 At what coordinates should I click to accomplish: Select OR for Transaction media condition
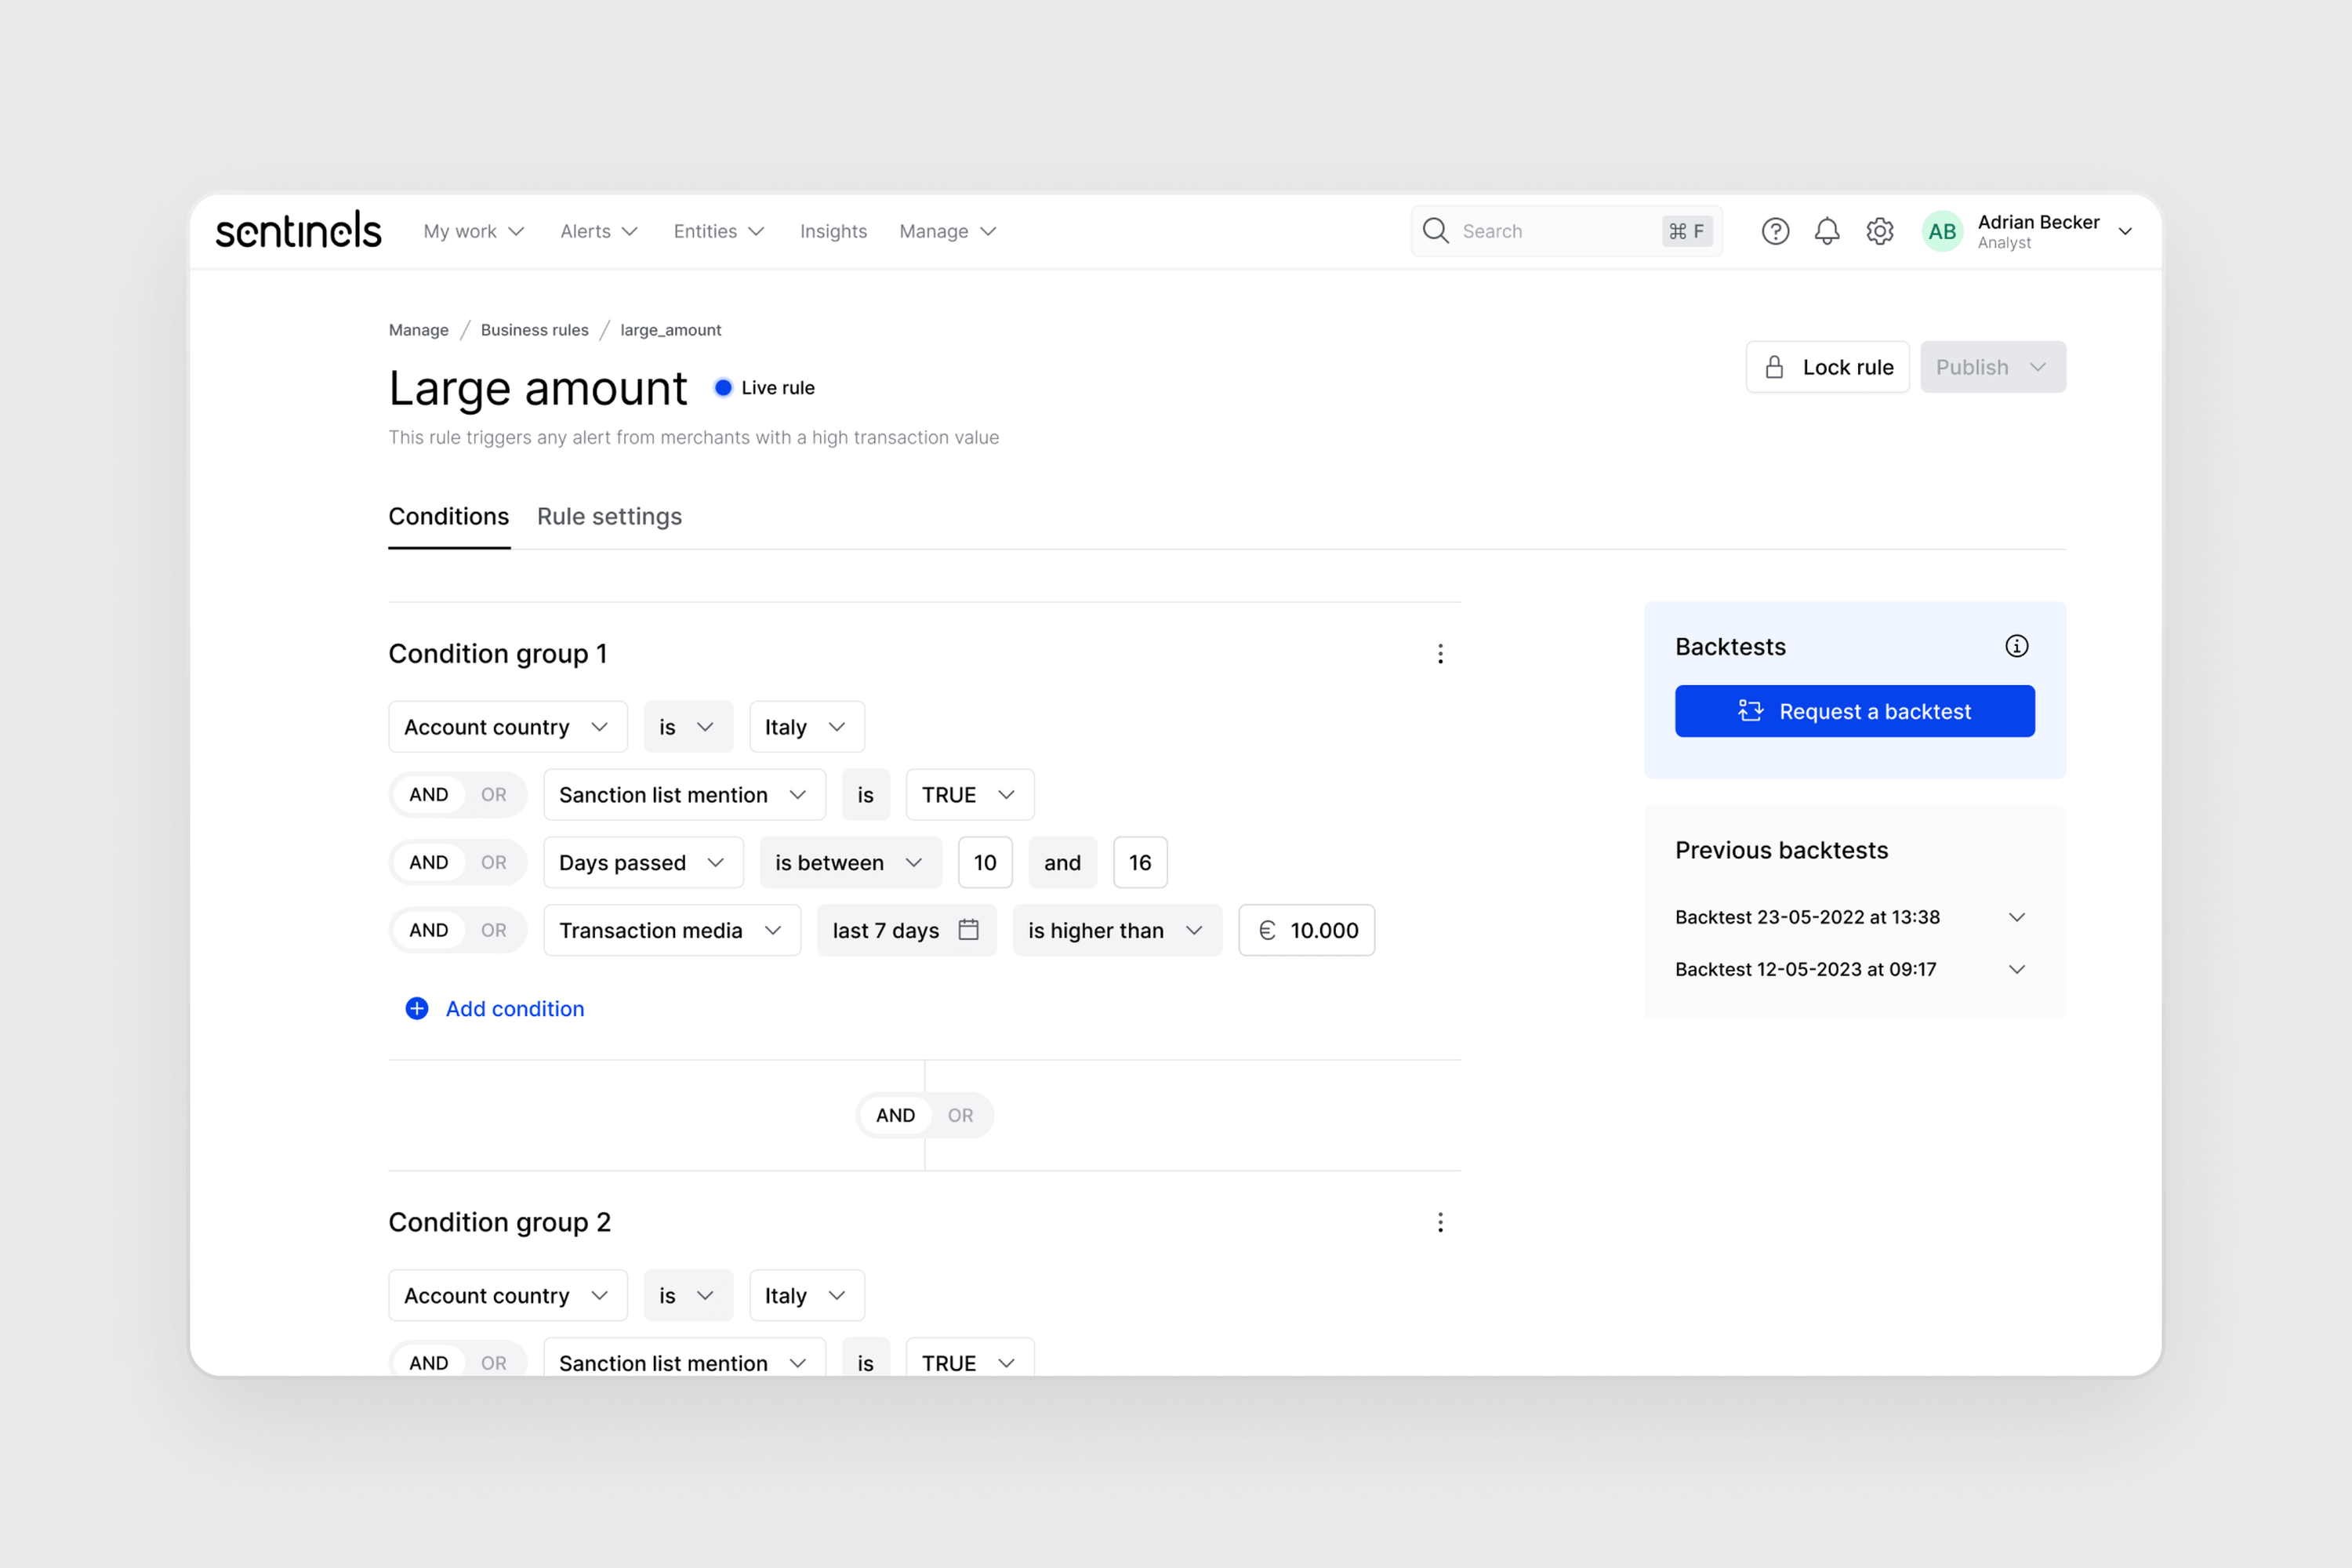pos(493,930)
